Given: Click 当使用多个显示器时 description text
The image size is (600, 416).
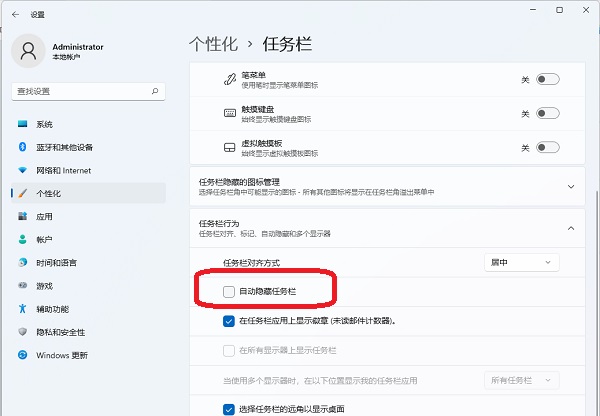Looking at the screenshot, I should [x=320, y=381].
